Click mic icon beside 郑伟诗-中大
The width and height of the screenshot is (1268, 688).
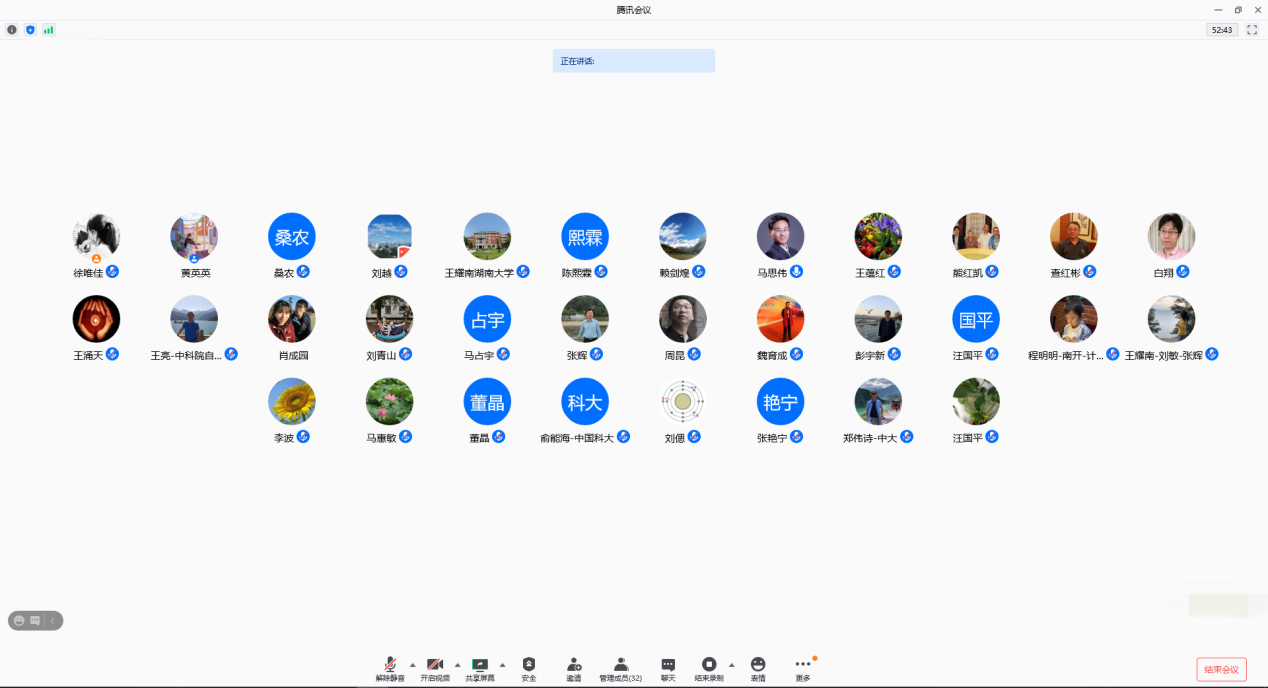coord(907,437)
